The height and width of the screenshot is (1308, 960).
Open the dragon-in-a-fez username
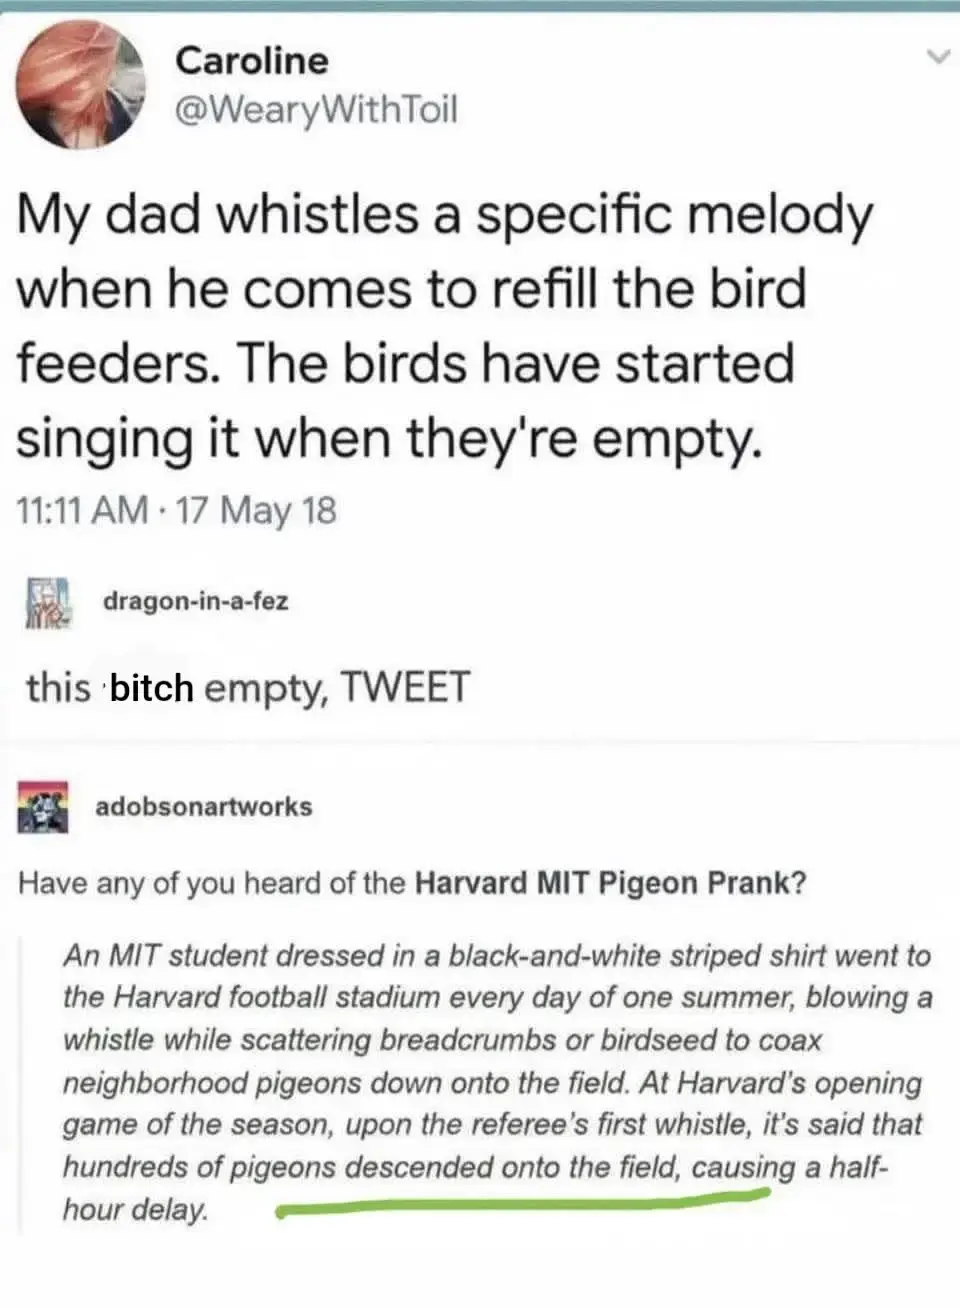coord(195,602)
